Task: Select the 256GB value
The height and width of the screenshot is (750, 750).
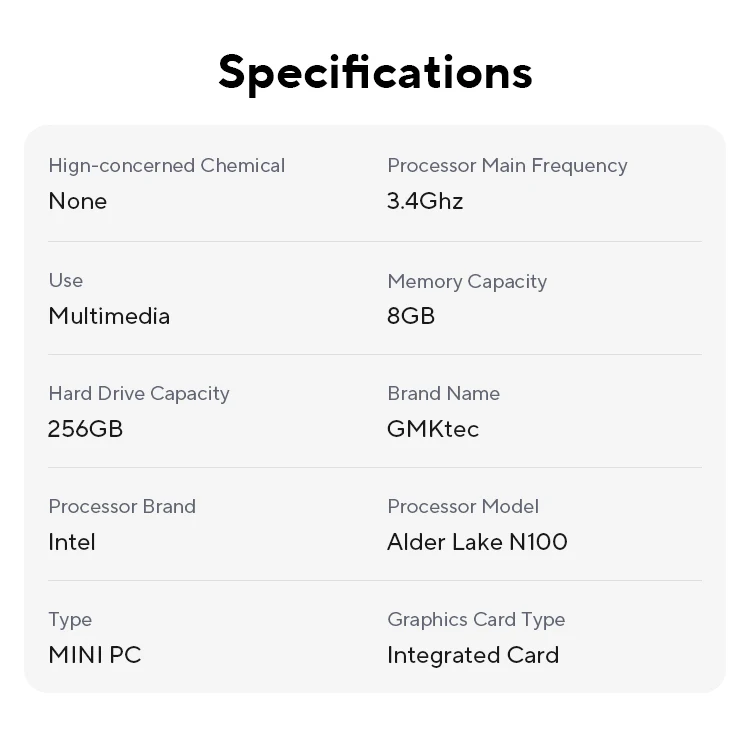Action: click(86, 429)
